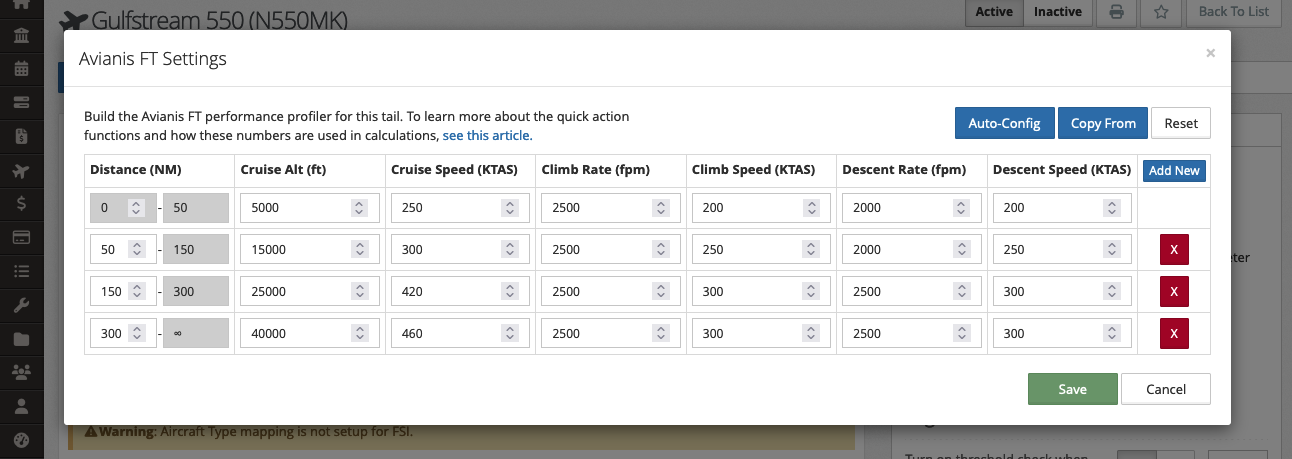Click the dollar sign sidebar icon
This screenshot has height=459, width=1292.
[21, 203]
